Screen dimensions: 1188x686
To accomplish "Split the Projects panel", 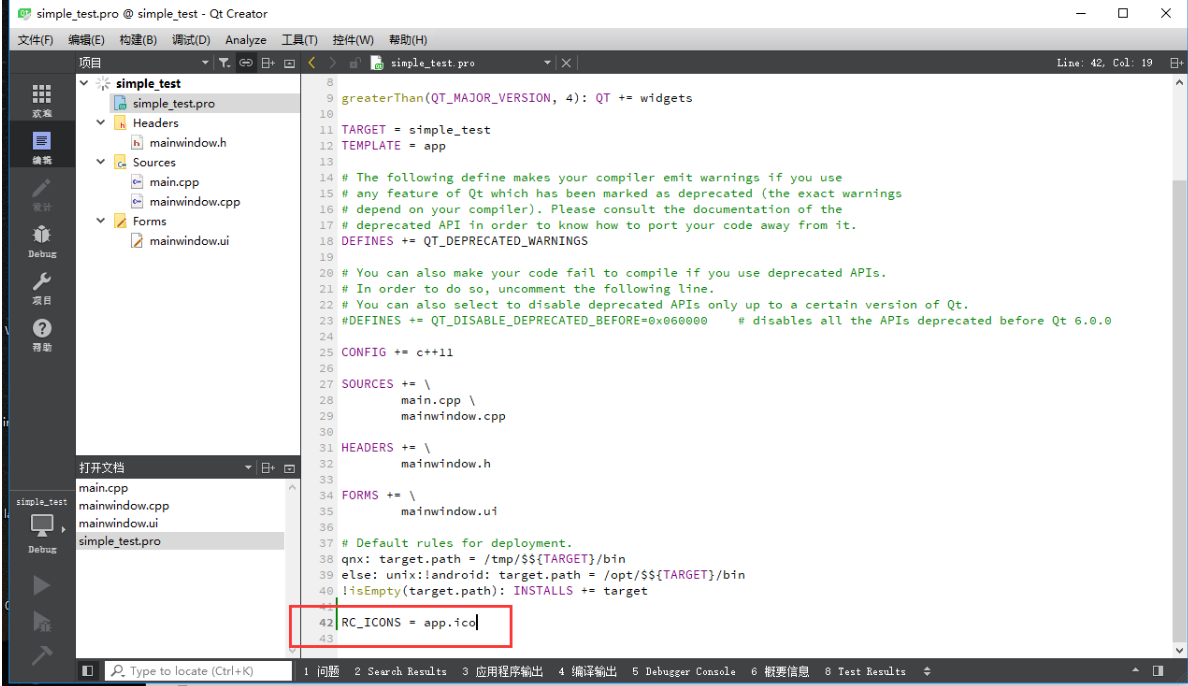I will click(267, 63).
